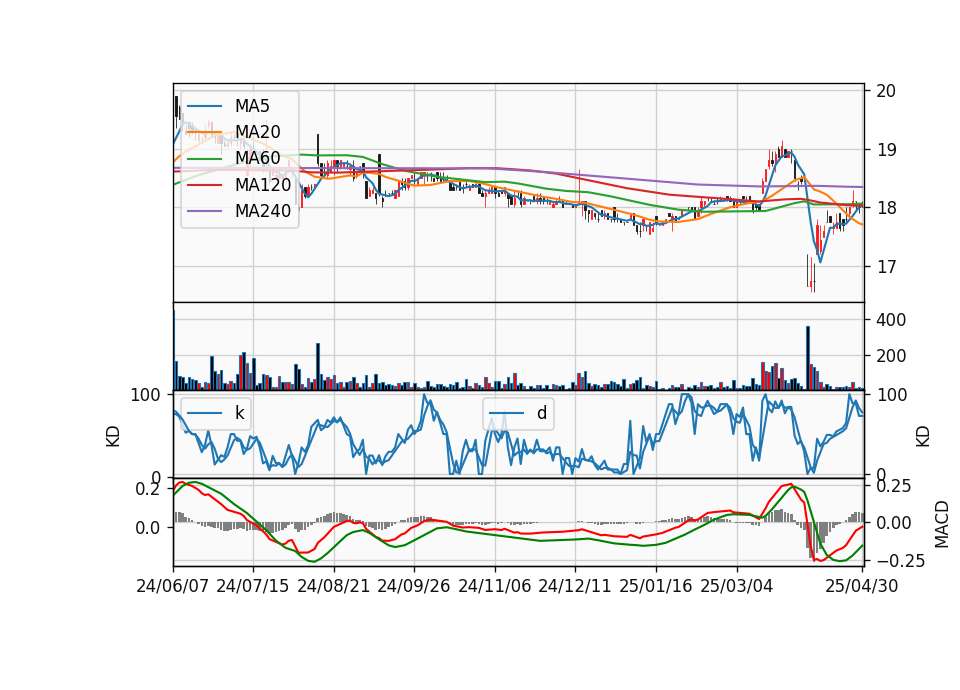Click the 25/01/16 date axis label

click(x=656, y=586)
